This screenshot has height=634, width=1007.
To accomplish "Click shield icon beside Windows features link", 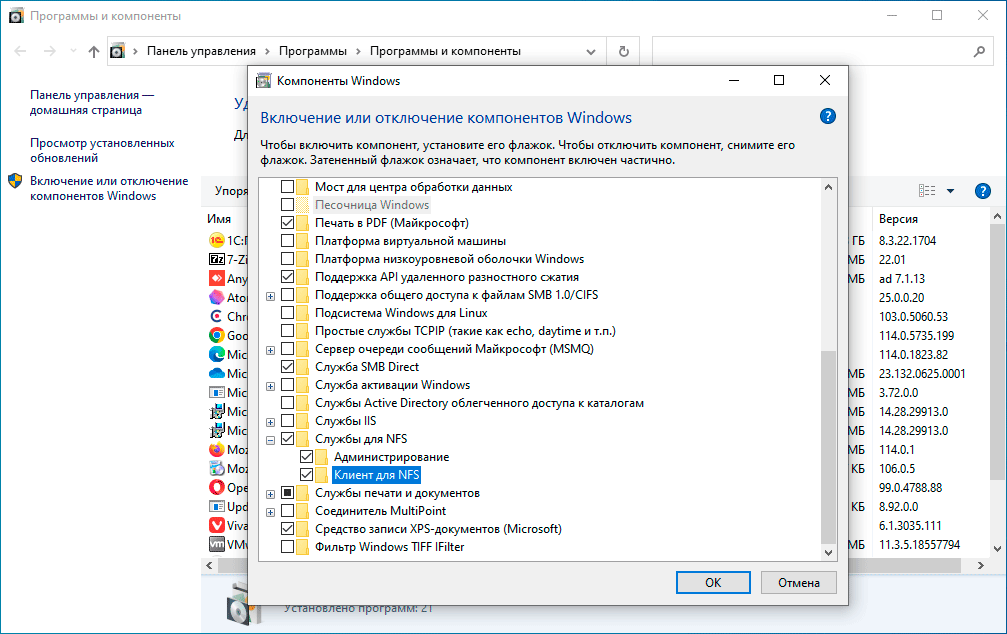I will [x=15, y=181].
